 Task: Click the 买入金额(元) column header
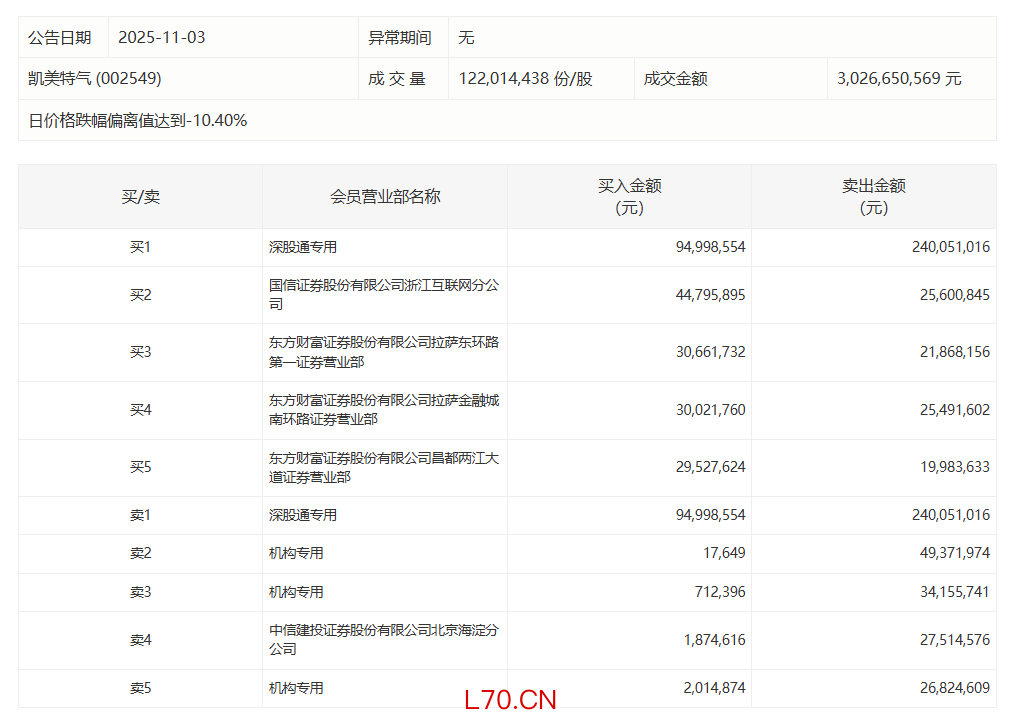click(629, 197)
